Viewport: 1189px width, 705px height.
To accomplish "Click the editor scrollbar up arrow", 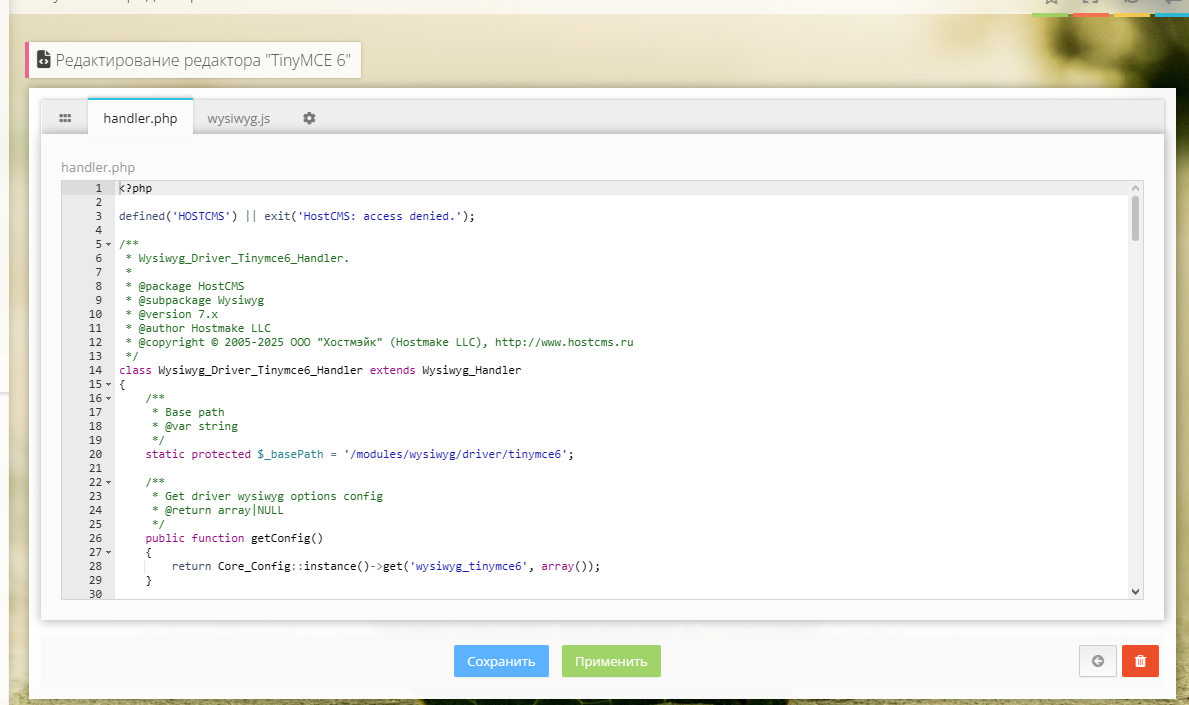I will (1135, 188).
